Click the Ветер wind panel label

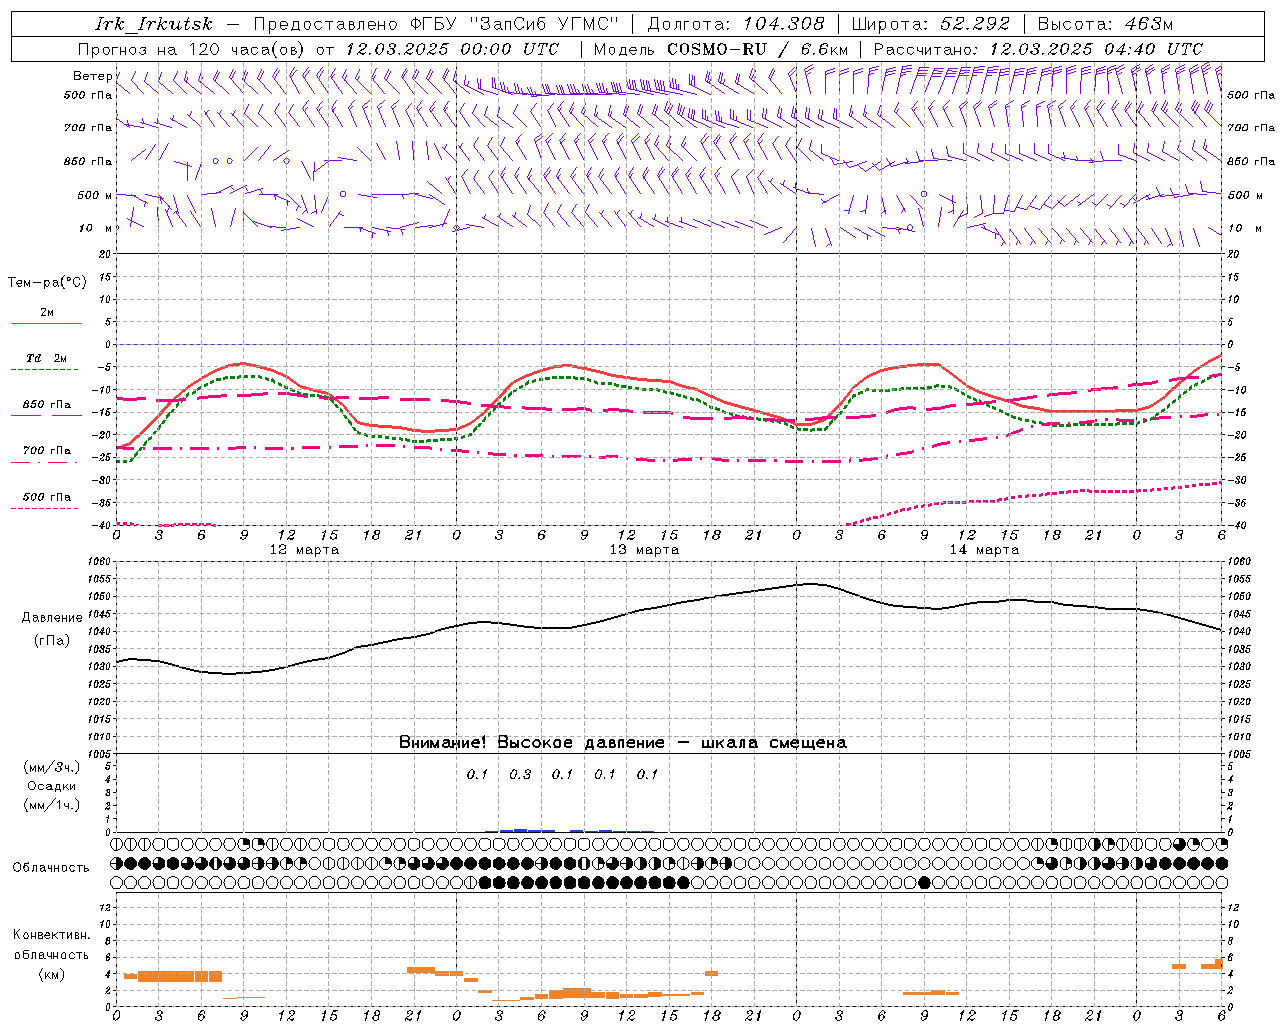[92, 76]
